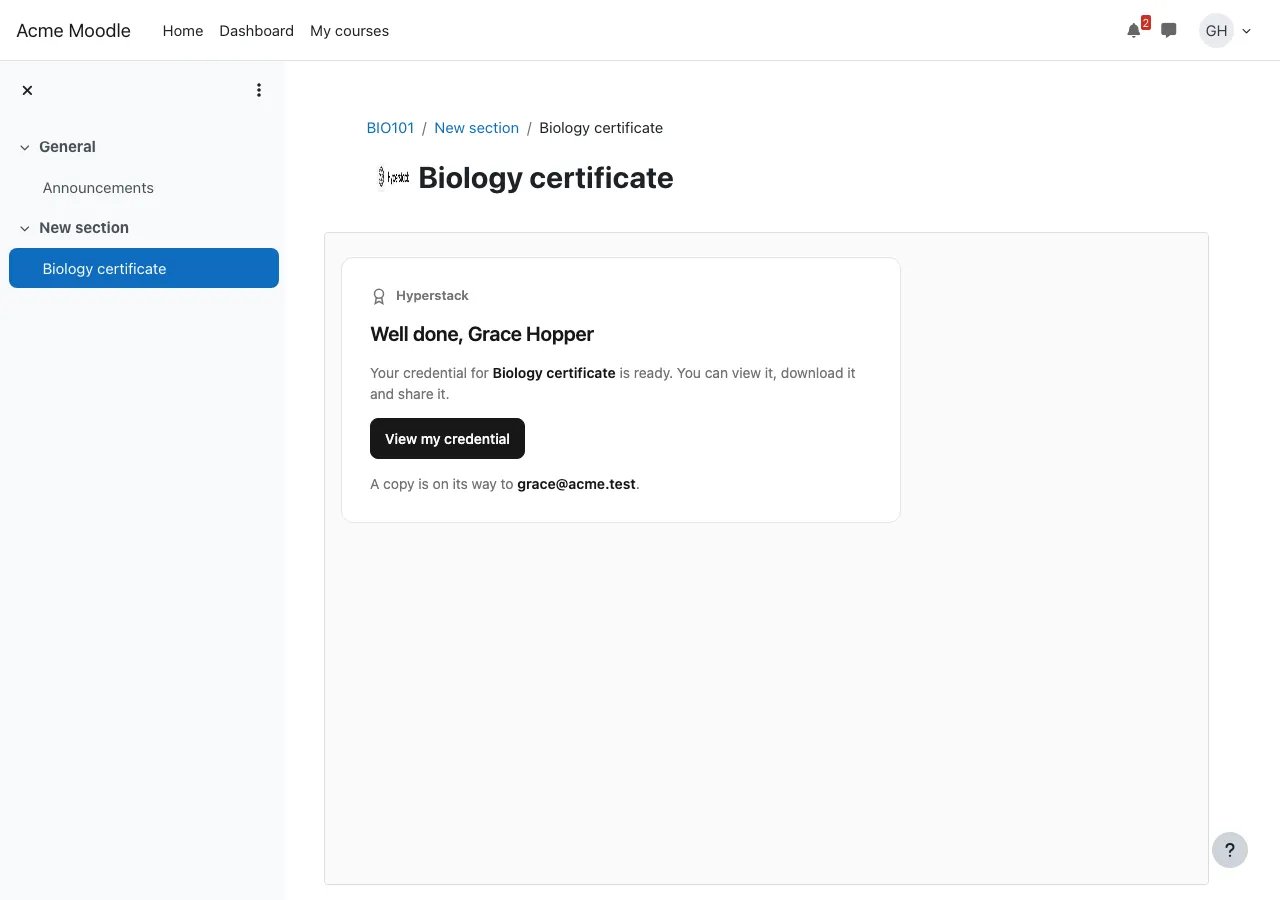
Task: Collapse the General section
Action: point(25,147)
